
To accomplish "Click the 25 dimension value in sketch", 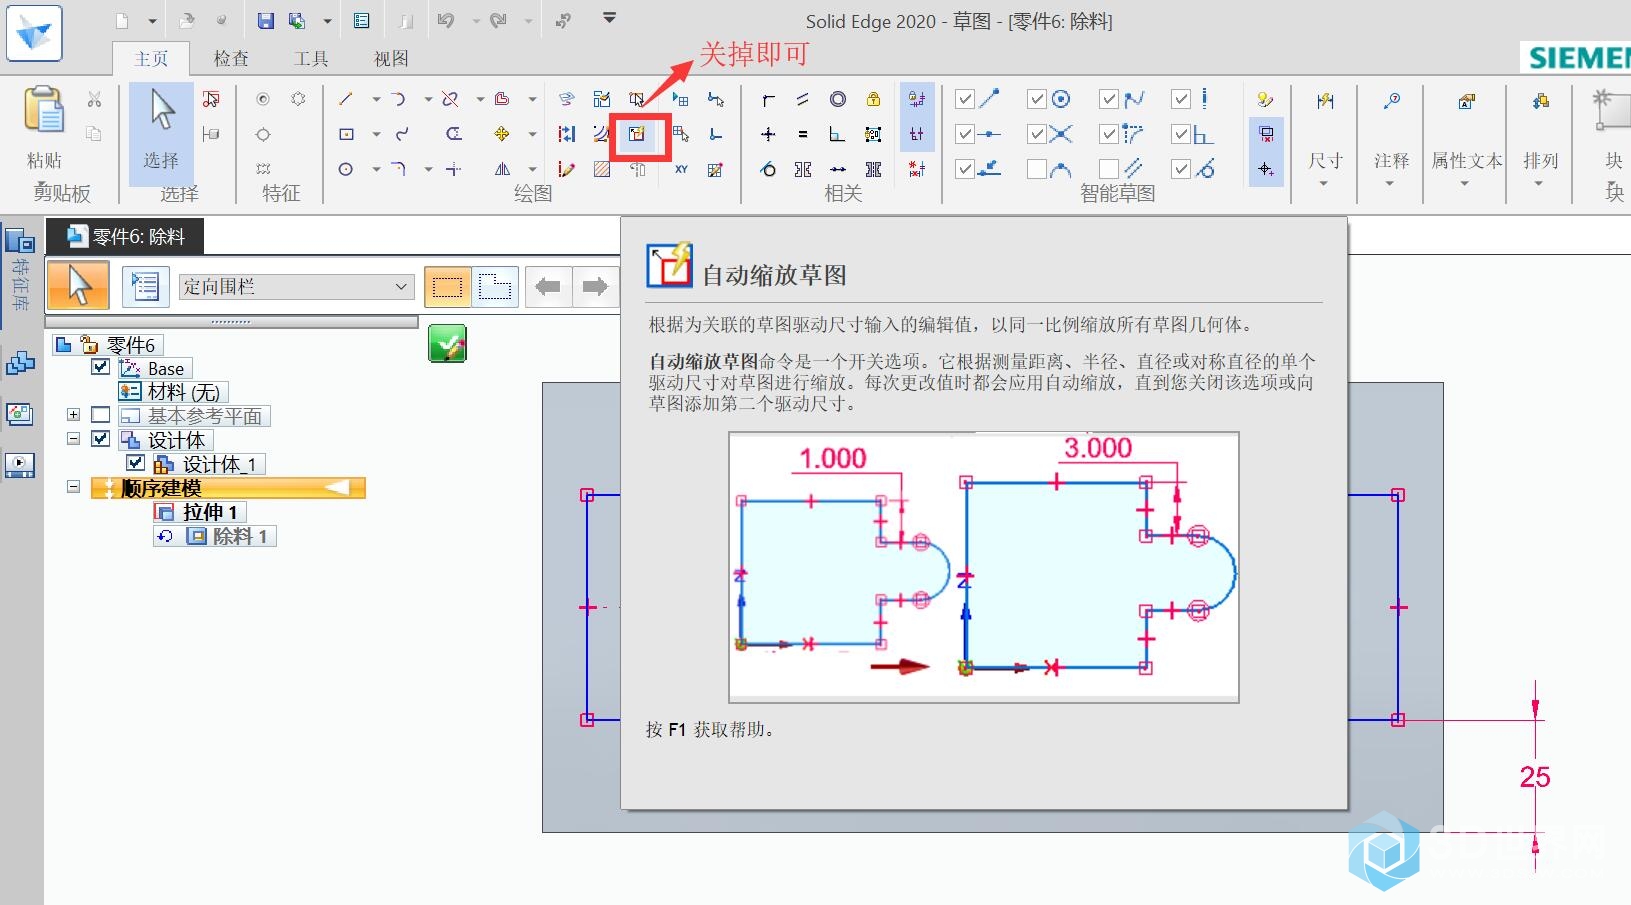I will (x=1535, y=777).
